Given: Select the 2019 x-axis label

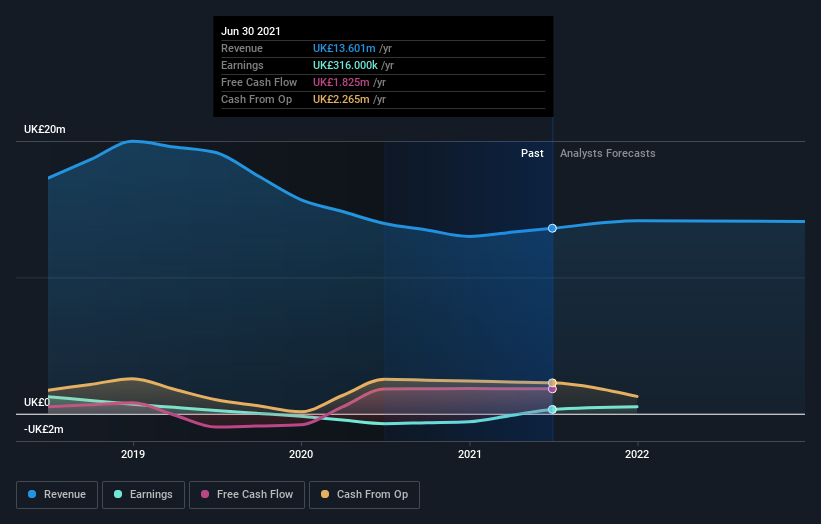Looking at the screenshot, I should pyautogui.click(x=133, y=454).
